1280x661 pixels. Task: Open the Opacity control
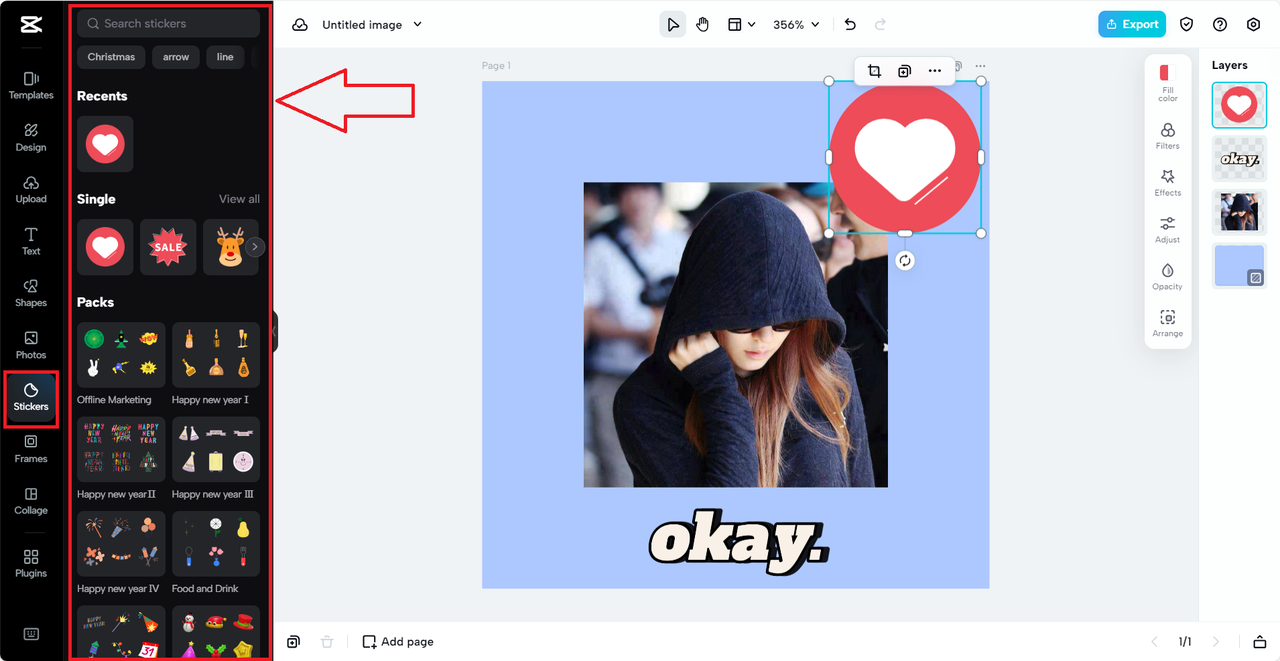pos(1167,277)
